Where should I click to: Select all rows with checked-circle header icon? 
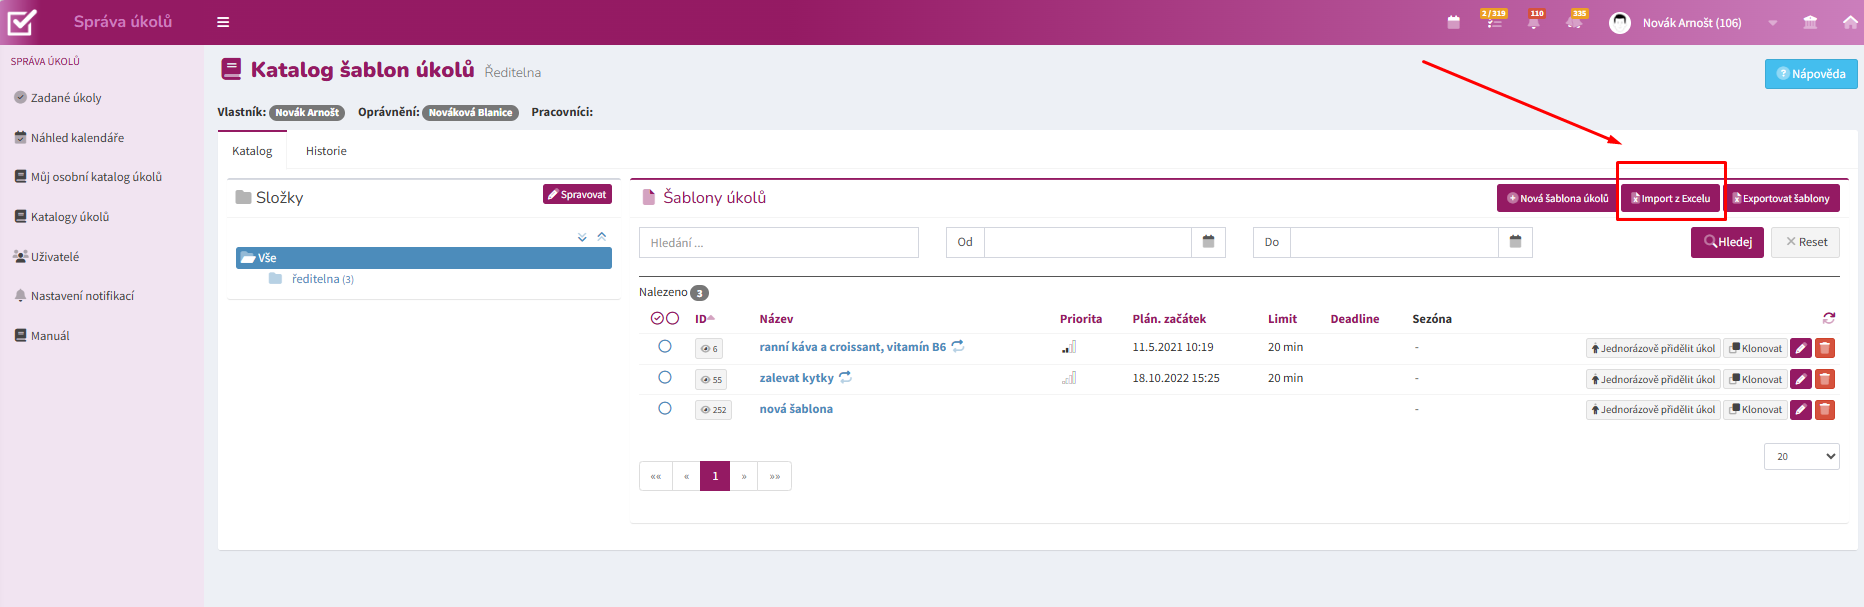(657, 318)
